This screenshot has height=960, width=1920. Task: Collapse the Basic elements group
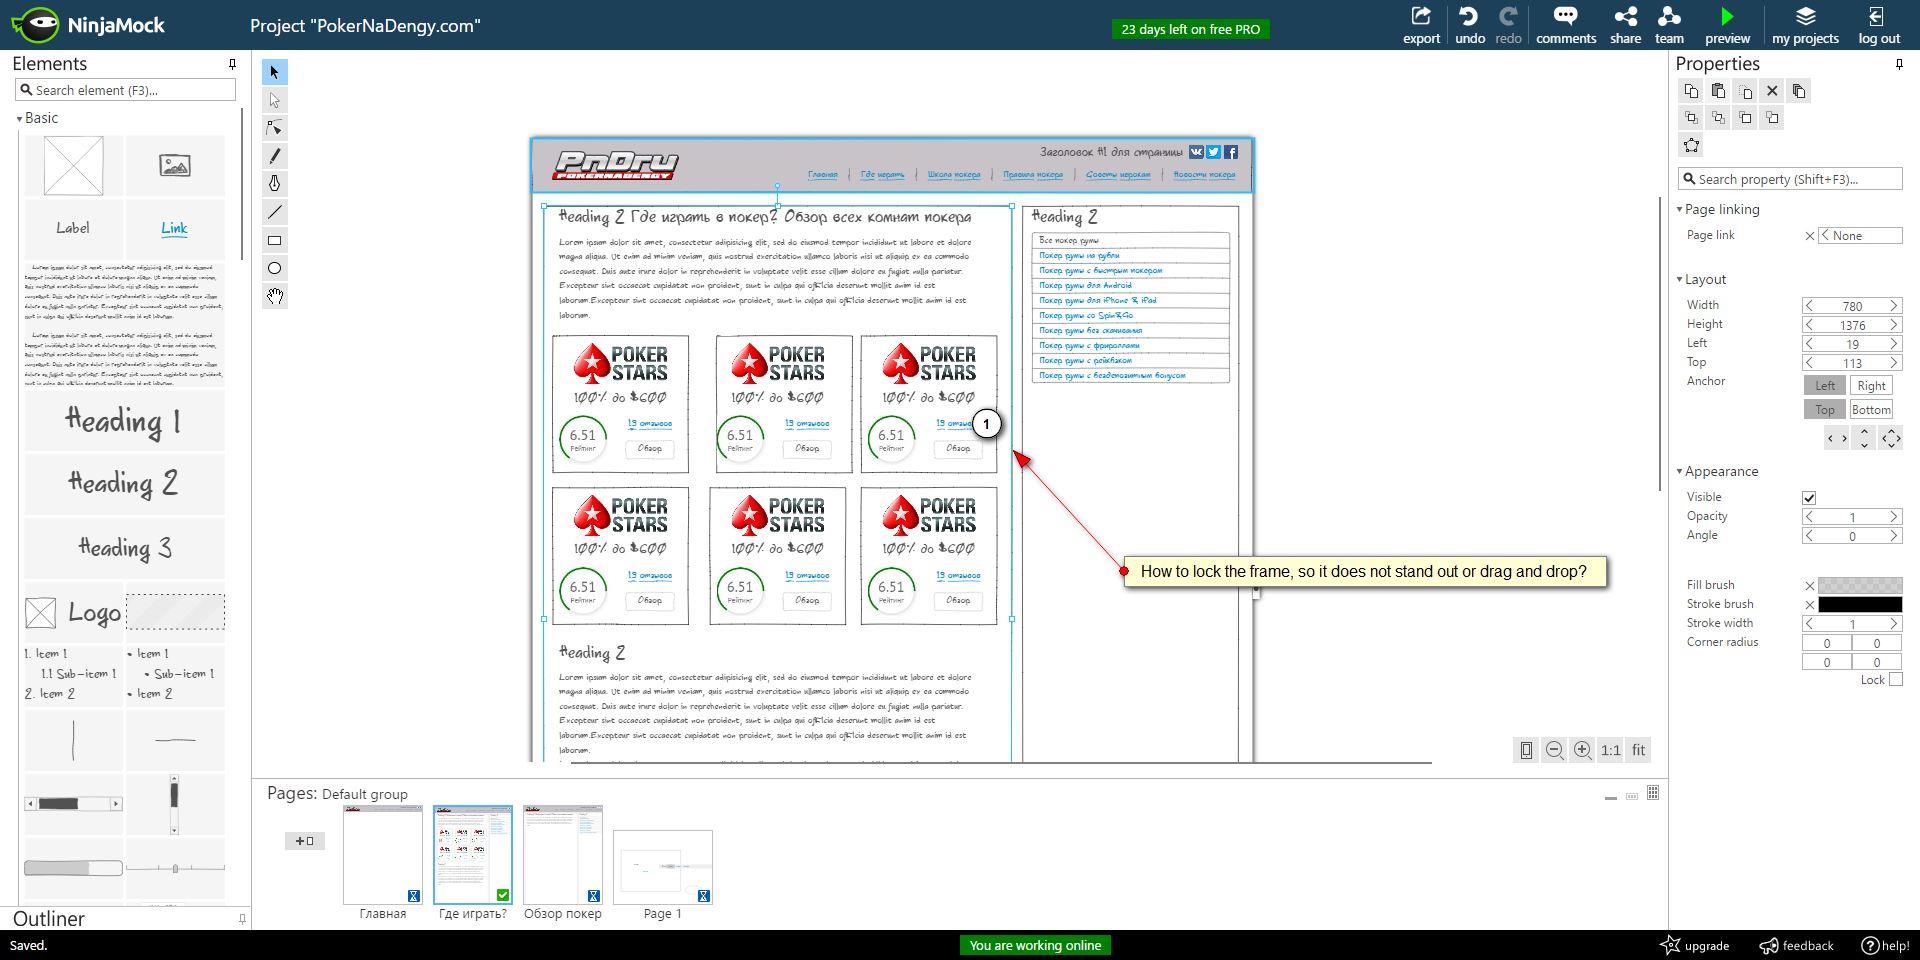[19, 119]
